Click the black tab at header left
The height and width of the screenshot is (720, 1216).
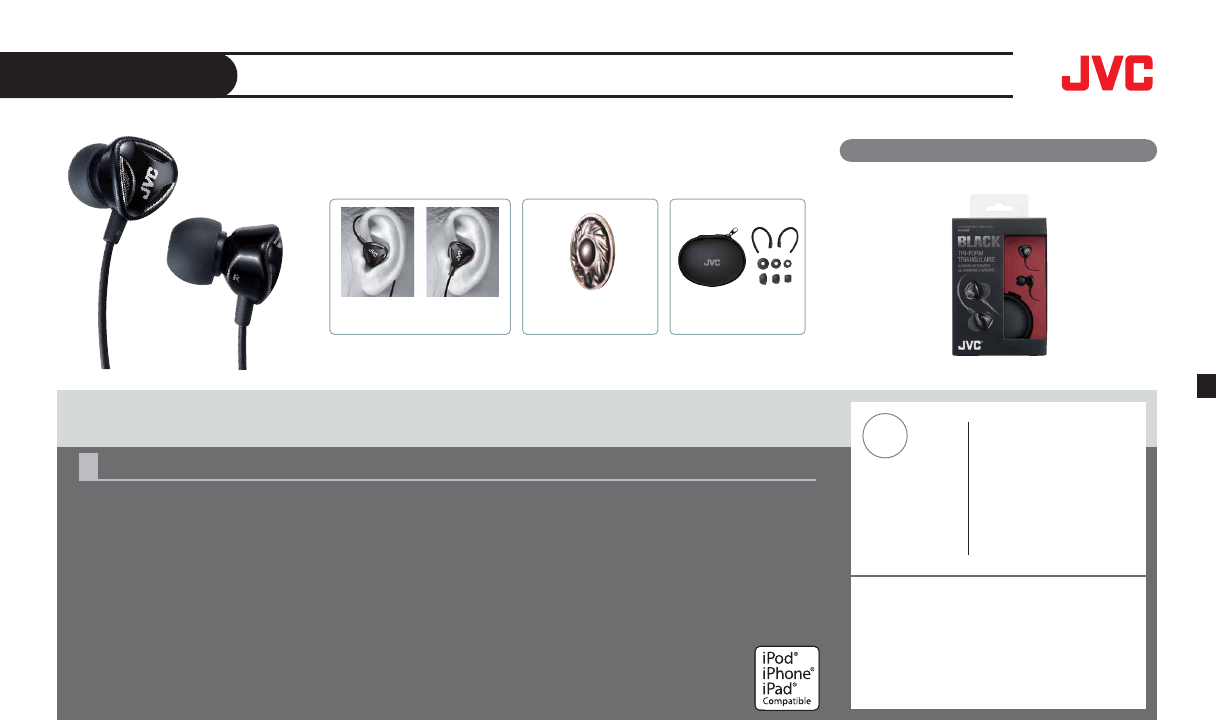point(118,76)
